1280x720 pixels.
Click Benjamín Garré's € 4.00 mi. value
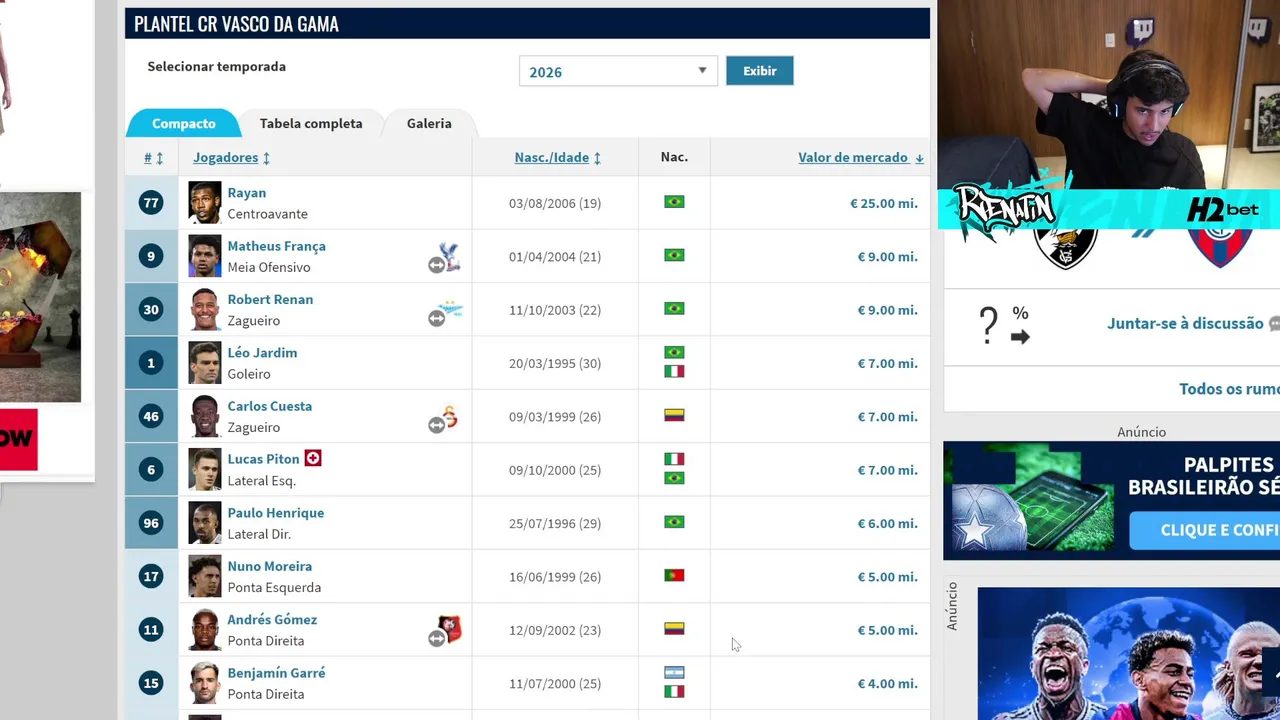click(x=887, y=683)
